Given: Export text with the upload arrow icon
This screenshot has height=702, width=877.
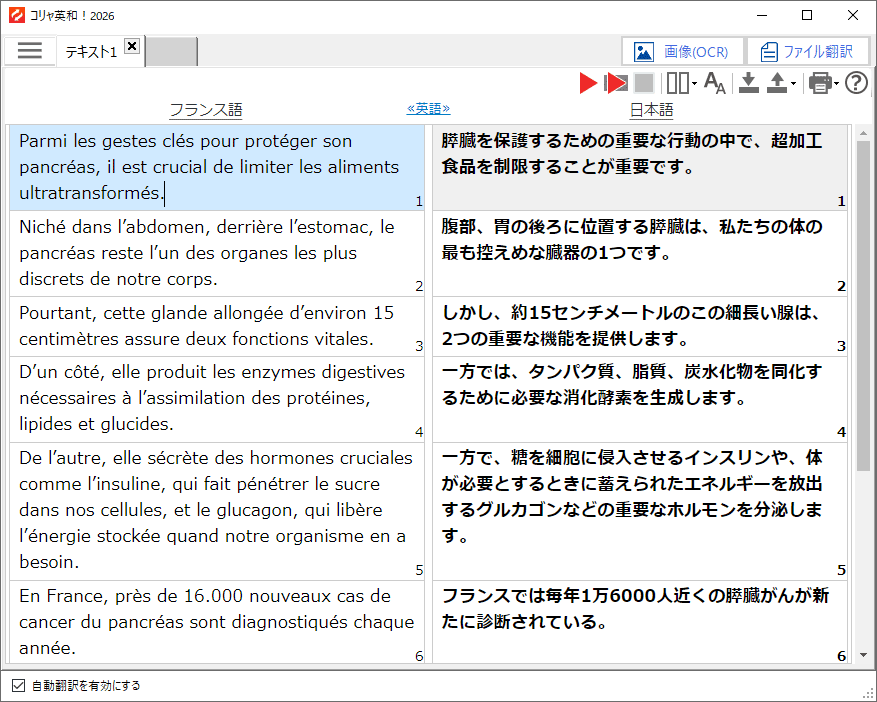Looking at the screenshot, I should [x=777, y=83].
